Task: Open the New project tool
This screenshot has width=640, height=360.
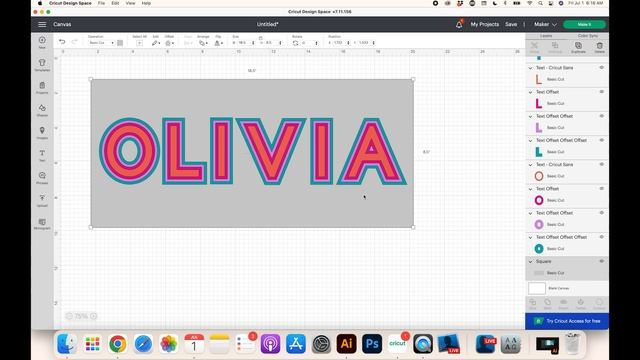Action: (42, 42)
